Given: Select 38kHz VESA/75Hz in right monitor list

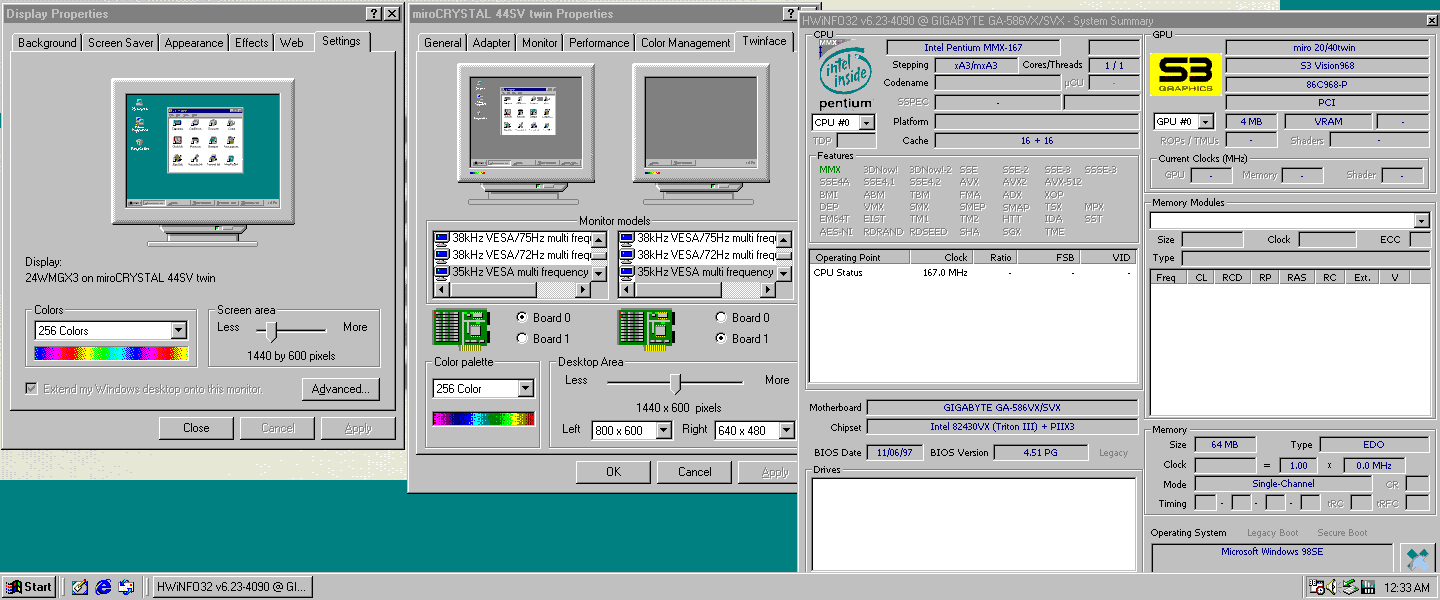Looking at the screenshot, I should pos(697,239).
